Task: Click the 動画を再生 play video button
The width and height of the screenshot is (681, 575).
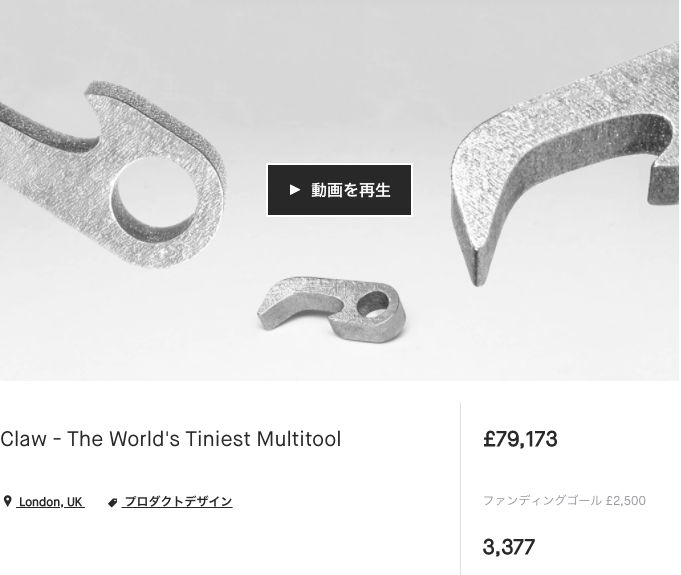Action: (x=339, y=190)
